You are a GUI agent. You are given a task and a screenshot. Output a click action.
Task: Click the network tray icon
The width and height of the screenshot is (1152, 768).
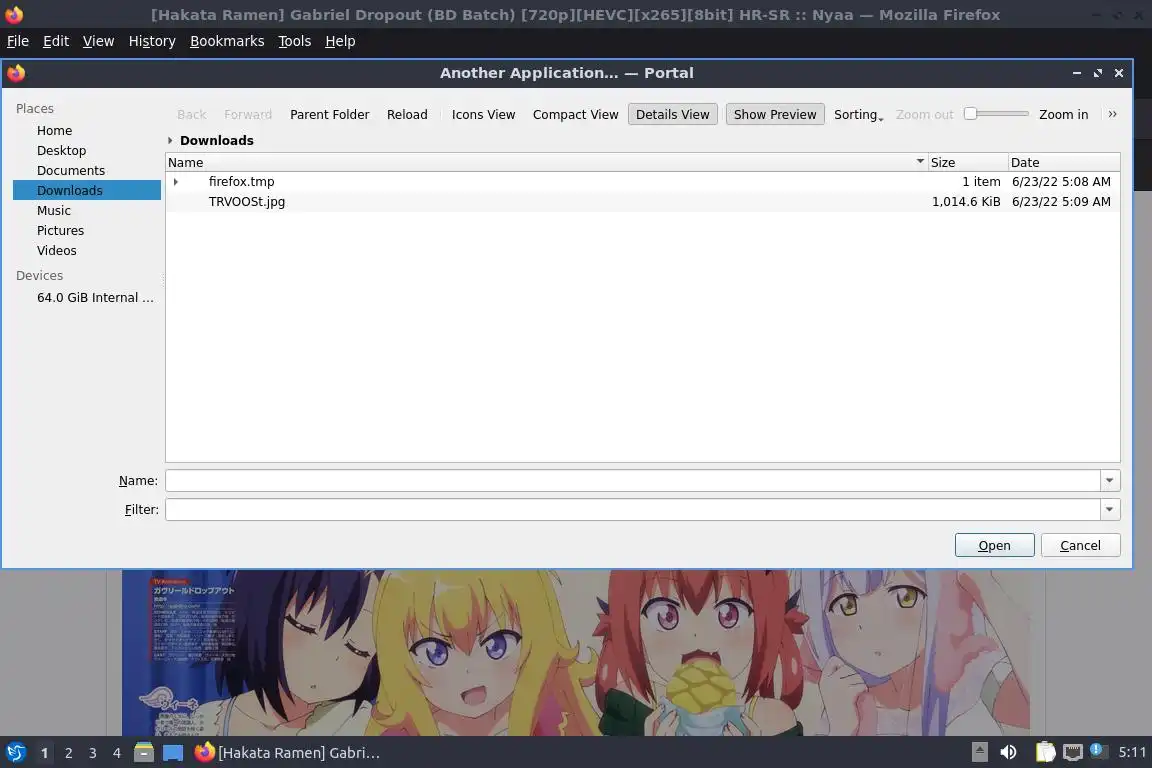click(1073, 753)
